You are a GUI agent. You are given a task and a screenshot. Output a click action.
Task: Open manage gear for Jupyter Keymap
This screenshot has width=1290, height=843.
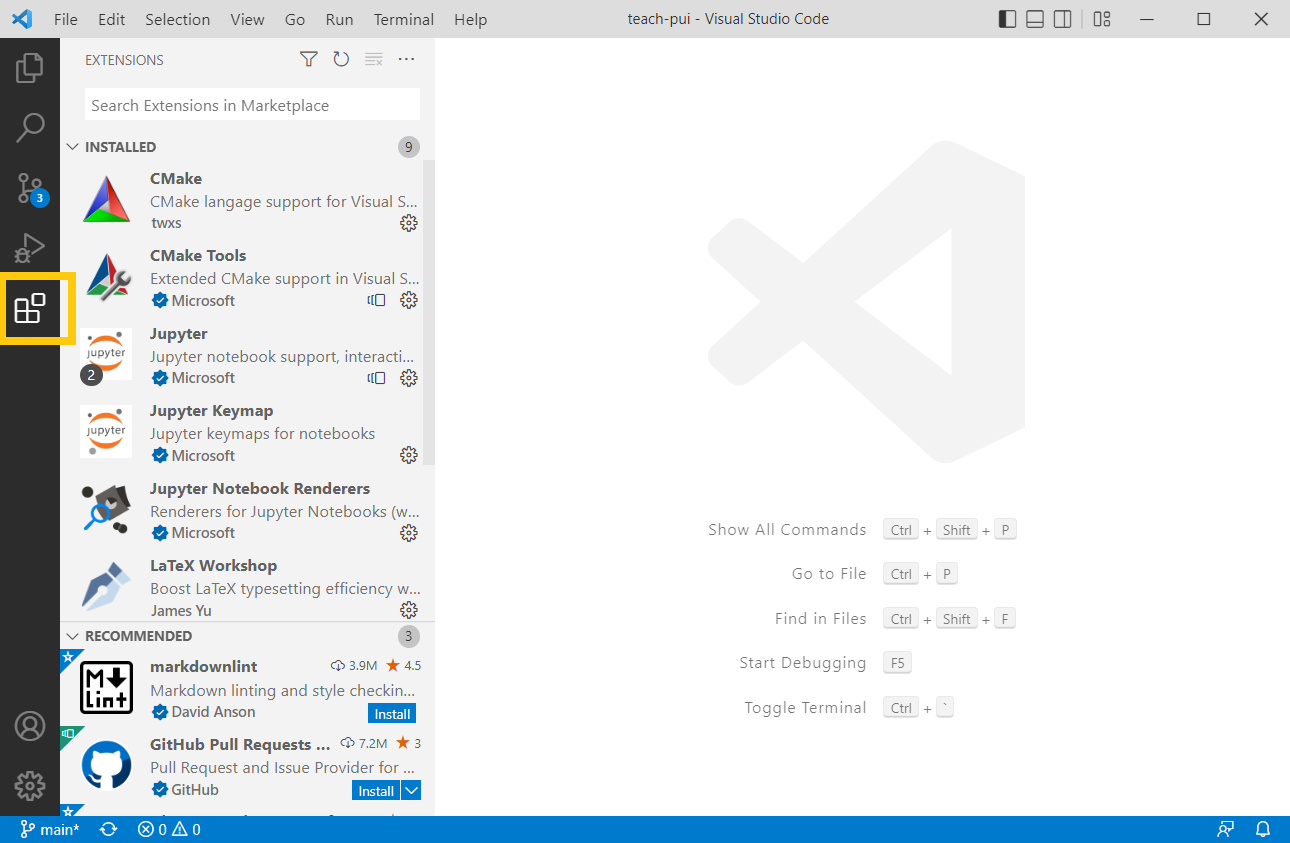point(409,455)
